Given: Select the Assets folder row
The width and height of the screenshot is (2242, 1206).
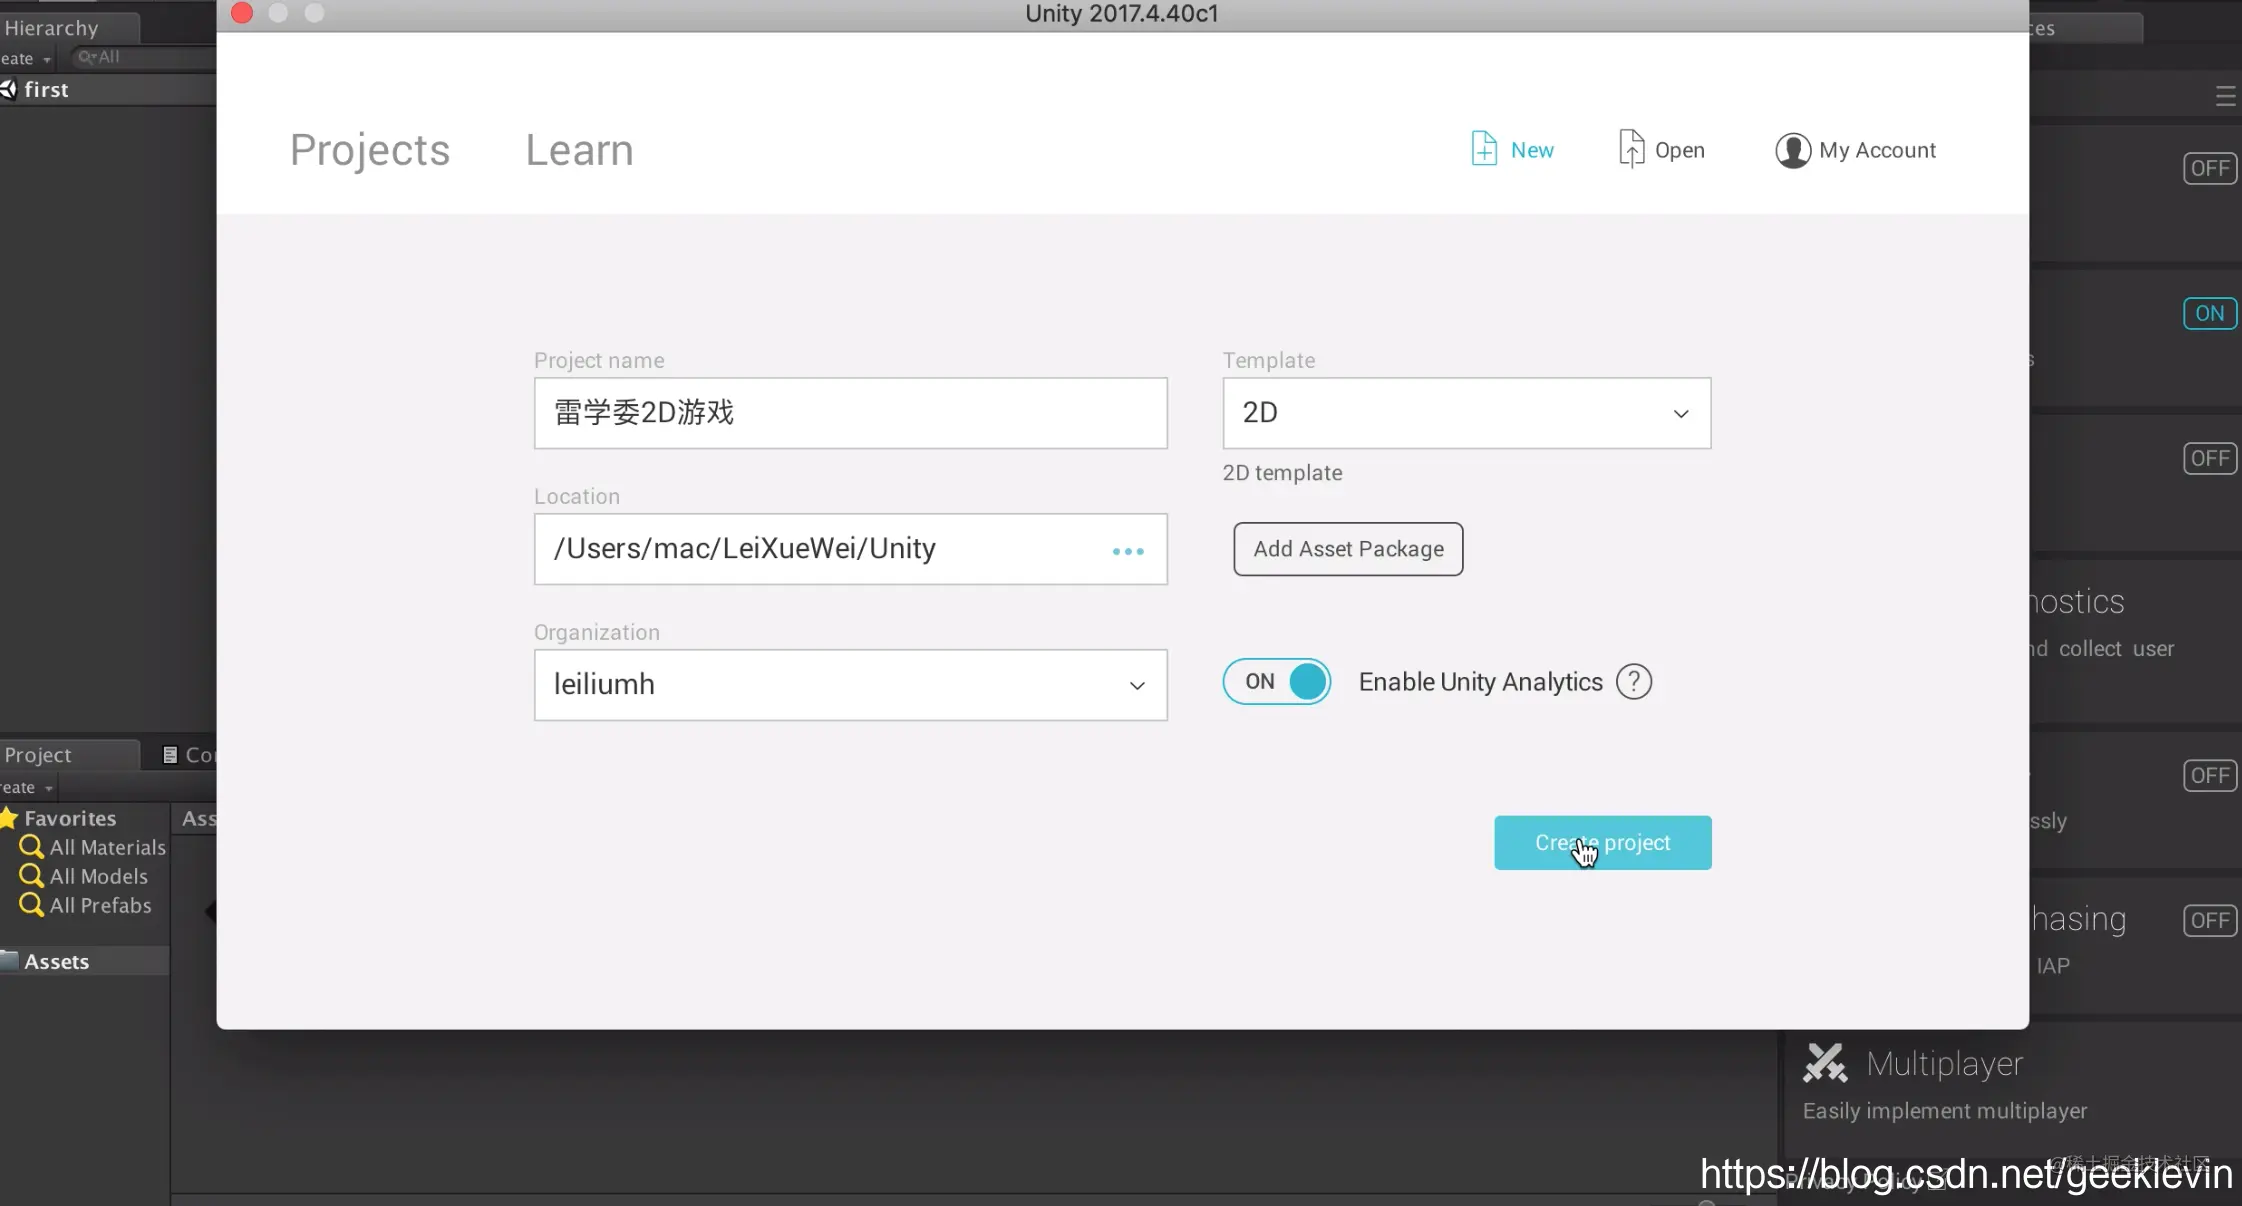Looking at the screenshot, I should 84,961.
